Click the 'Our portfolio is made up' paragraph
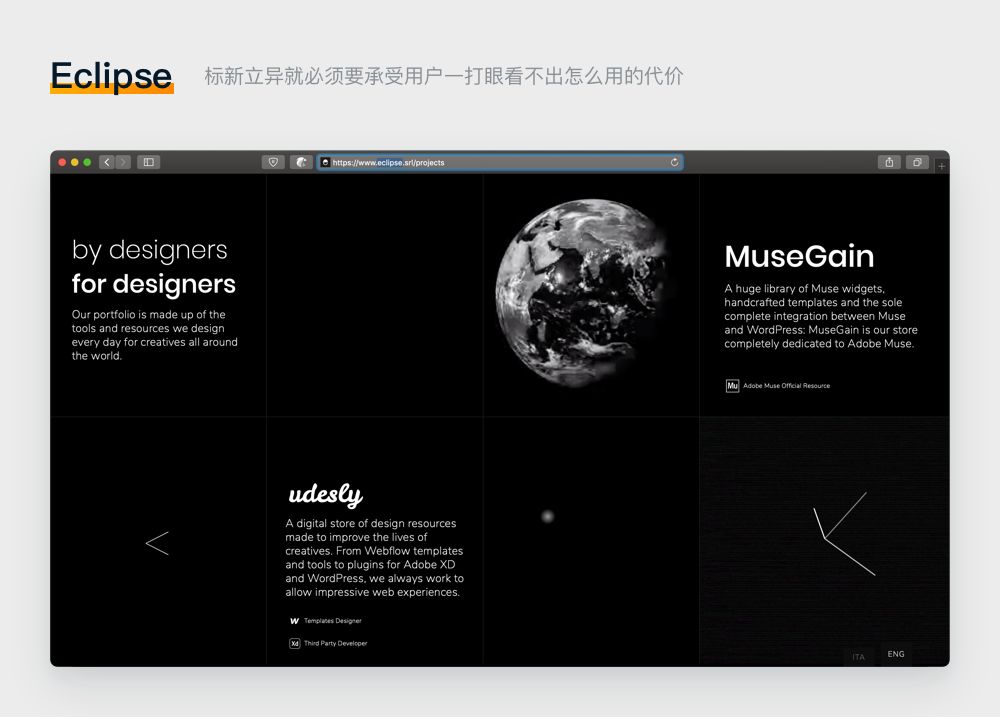 point(154,335)
